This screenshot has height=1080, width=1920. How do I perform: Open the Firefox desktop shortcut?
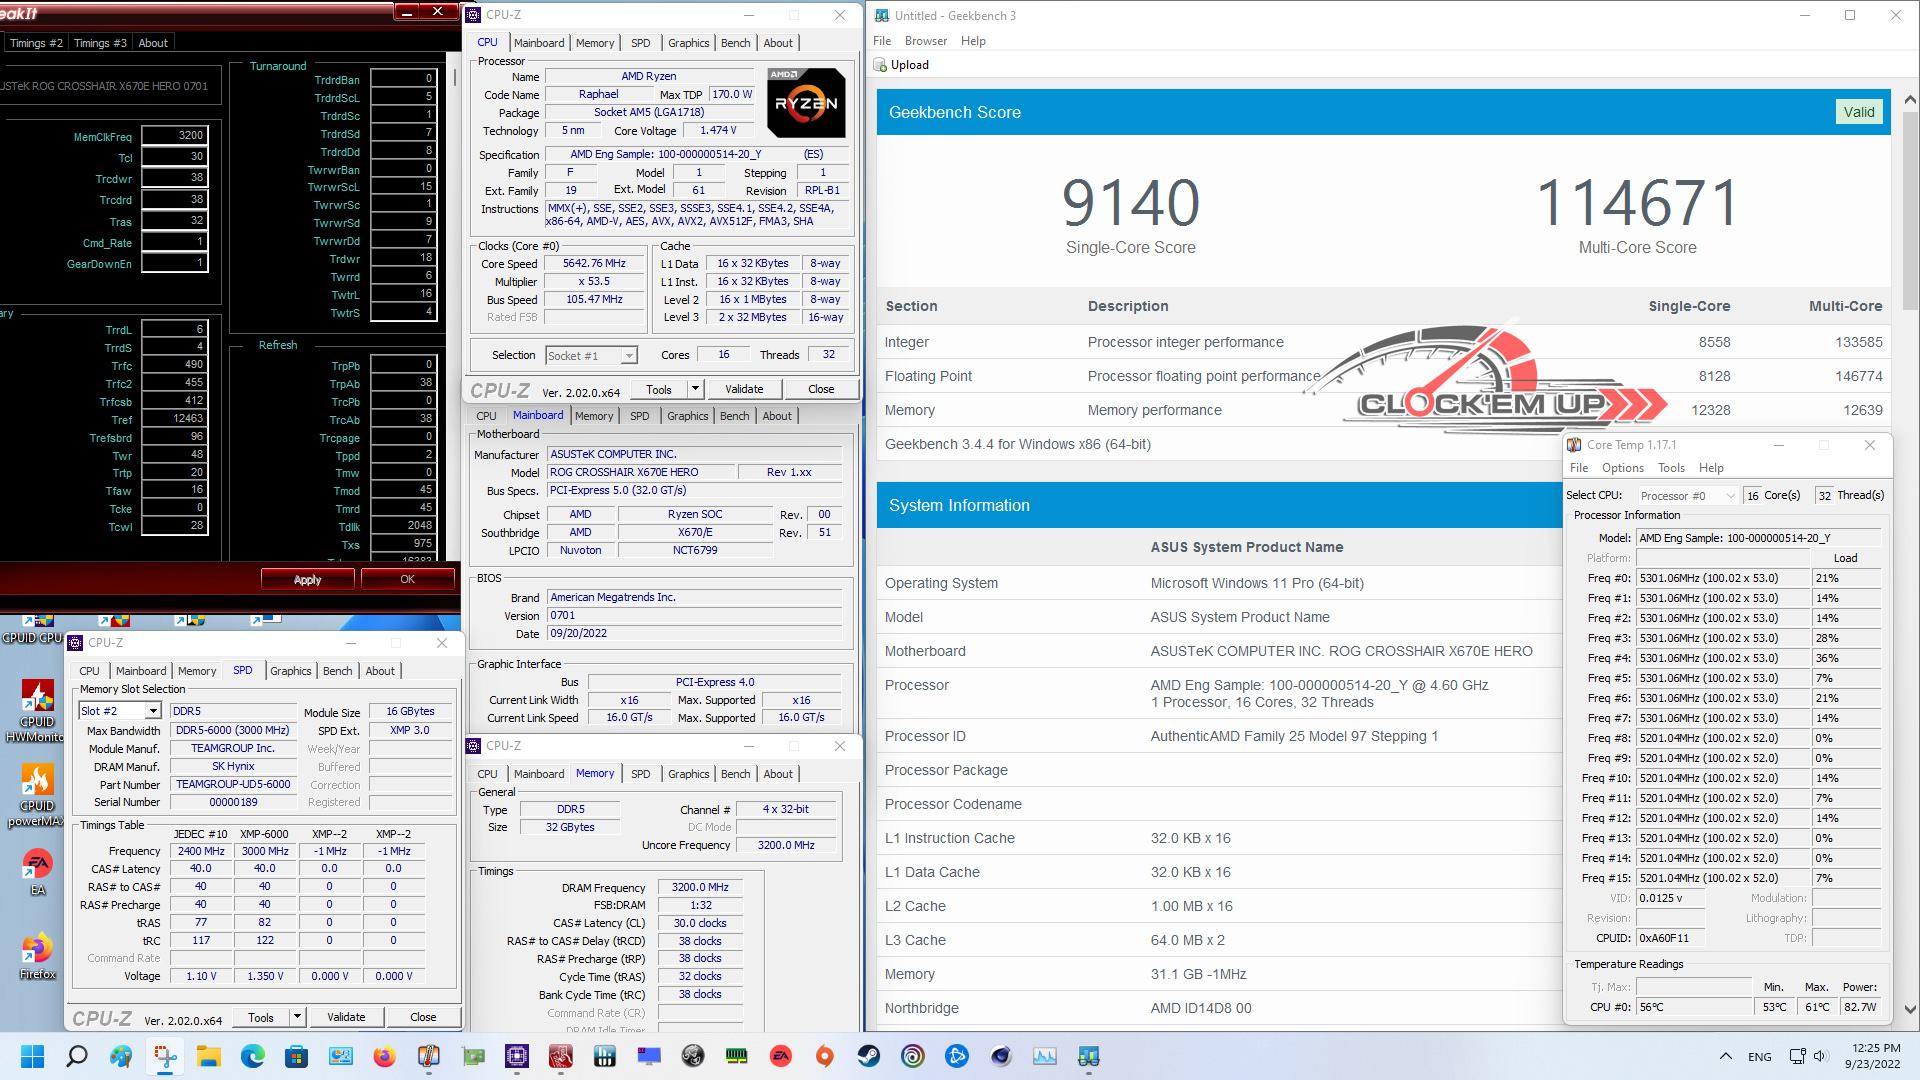coord(37,956)
